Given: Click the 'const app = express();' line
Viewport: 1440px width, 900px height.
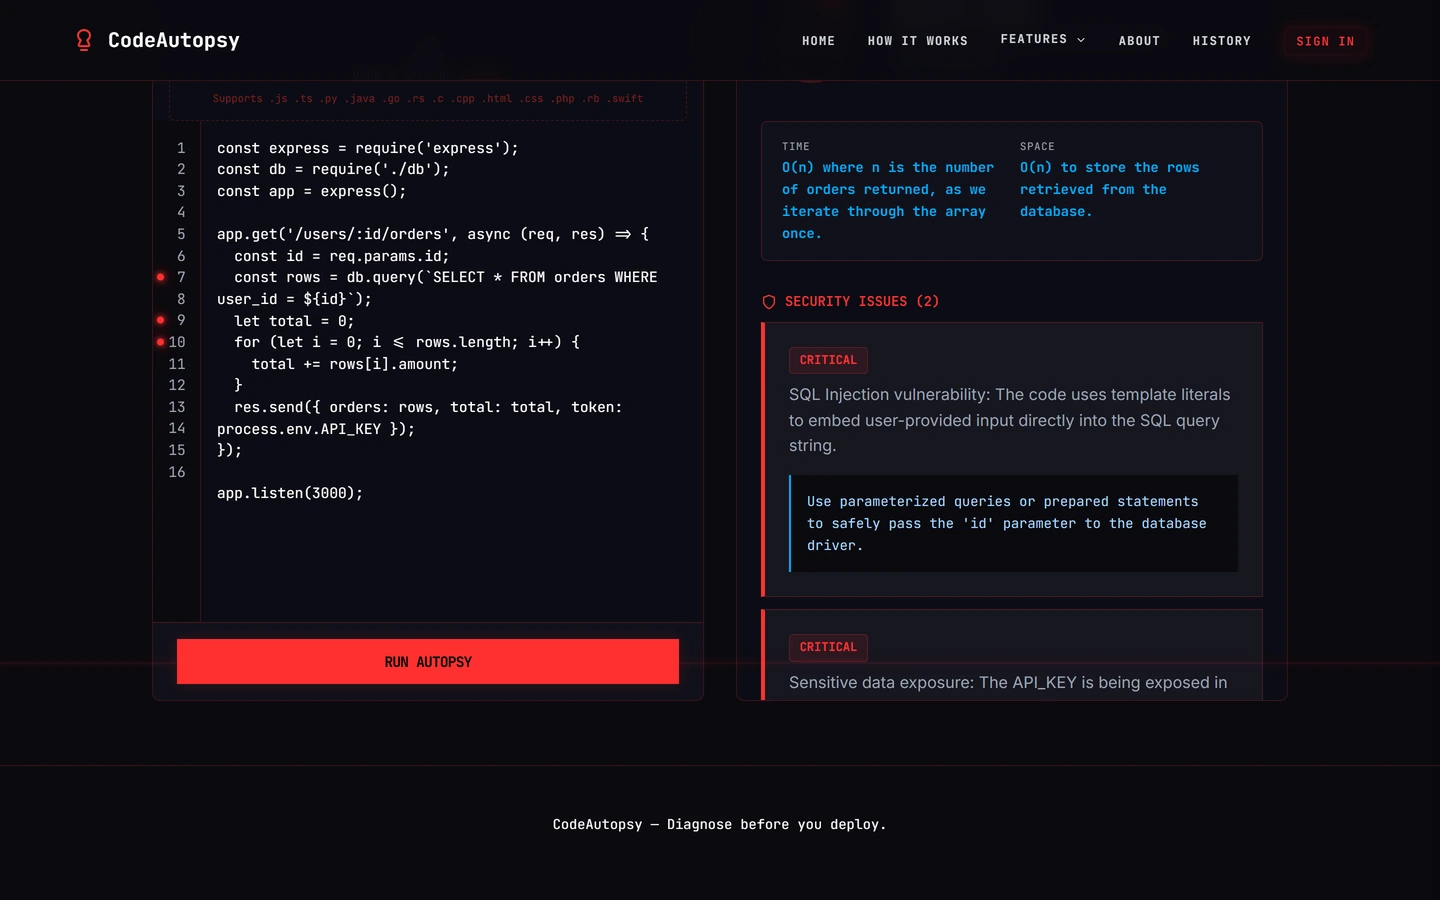Looking at the screenshot, I should tap(312, 191).
